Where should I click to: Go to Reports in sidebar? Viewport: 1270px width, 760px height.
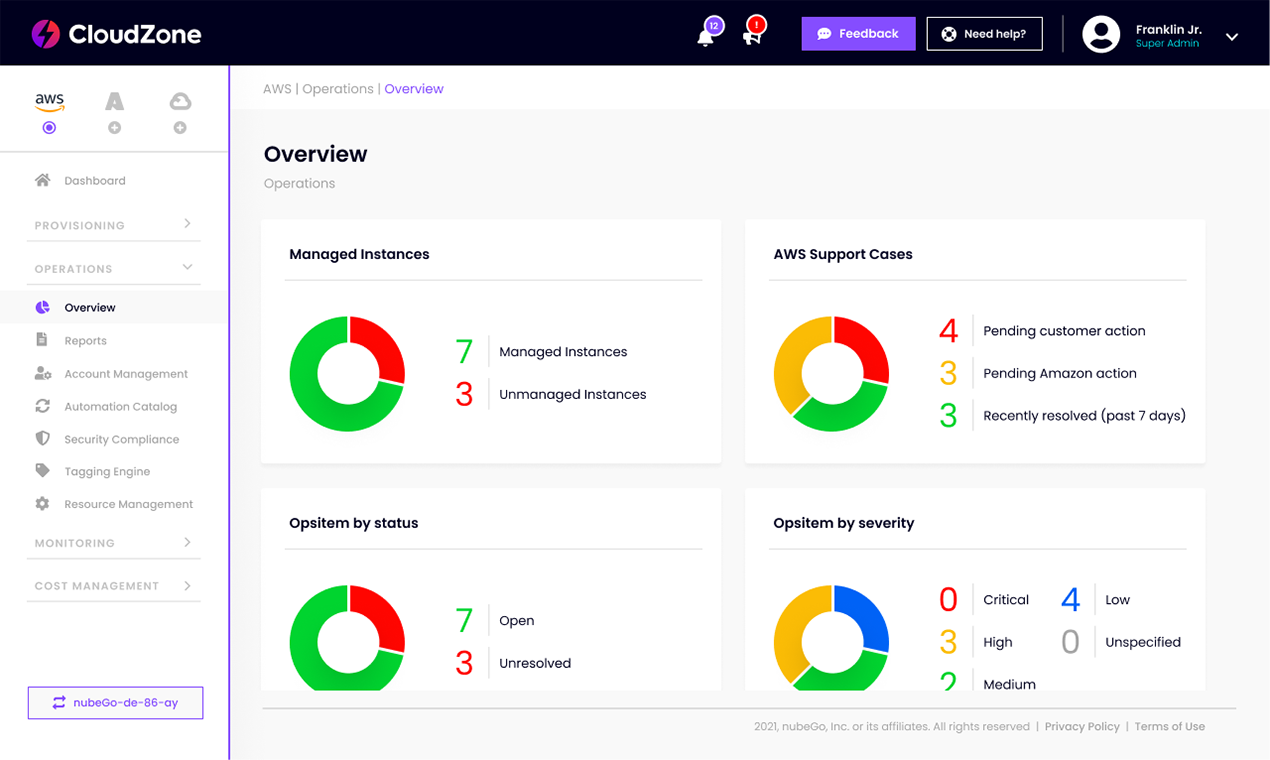(86, 341)
